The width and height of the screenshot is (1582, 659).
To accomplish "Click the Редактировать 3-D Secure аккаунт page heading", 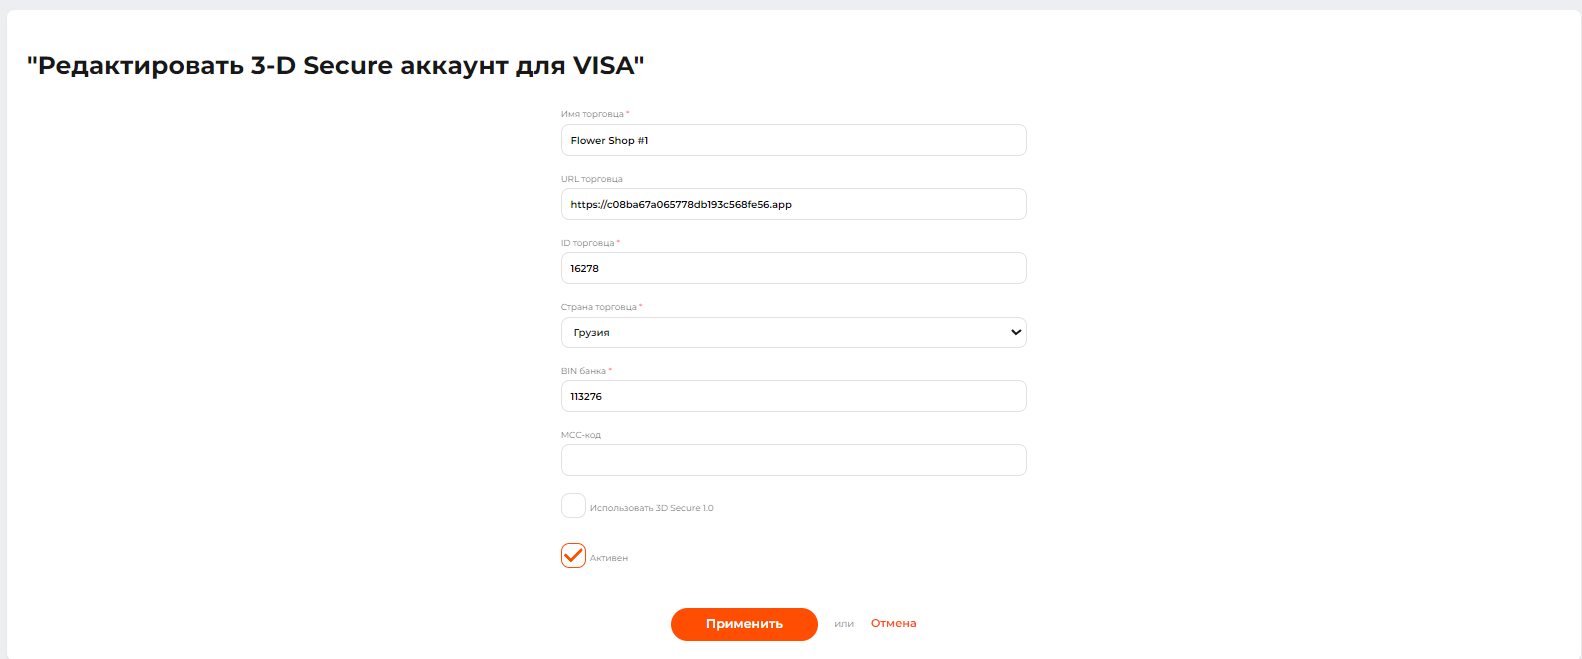I will click(x=335, y=66).
